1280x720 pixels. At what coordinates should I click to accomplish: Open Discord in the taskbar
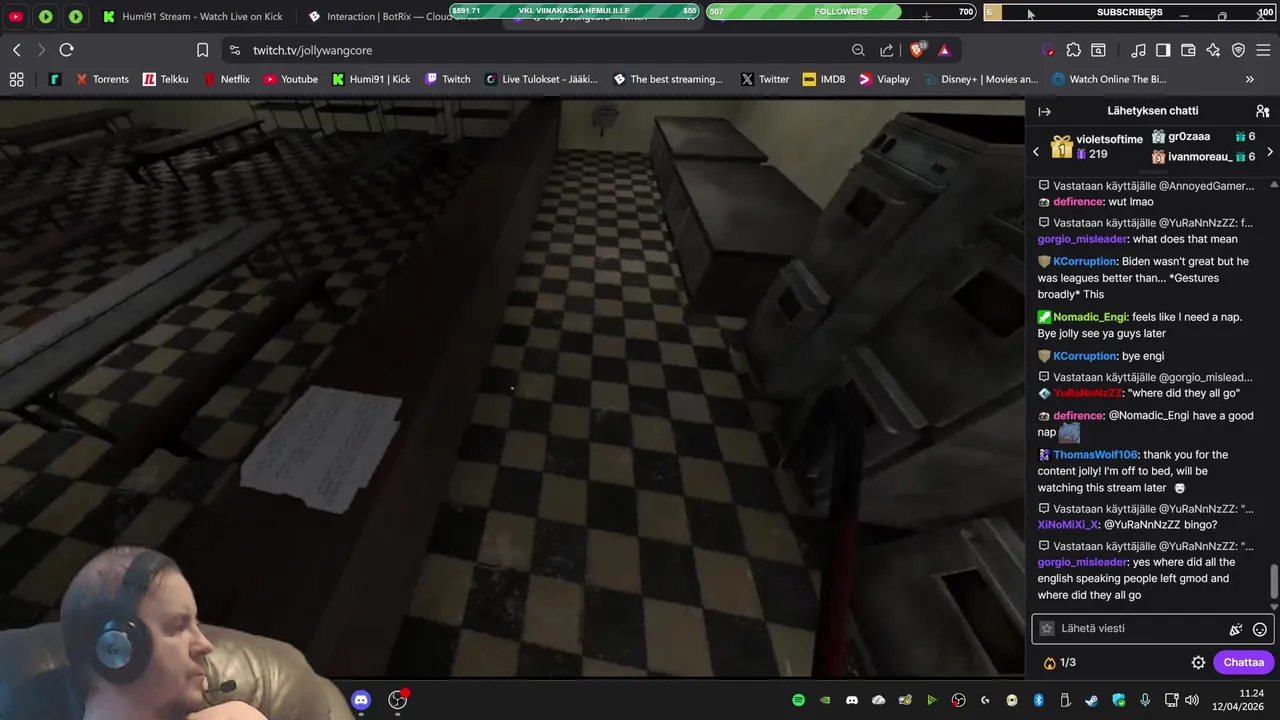(361, 700)
